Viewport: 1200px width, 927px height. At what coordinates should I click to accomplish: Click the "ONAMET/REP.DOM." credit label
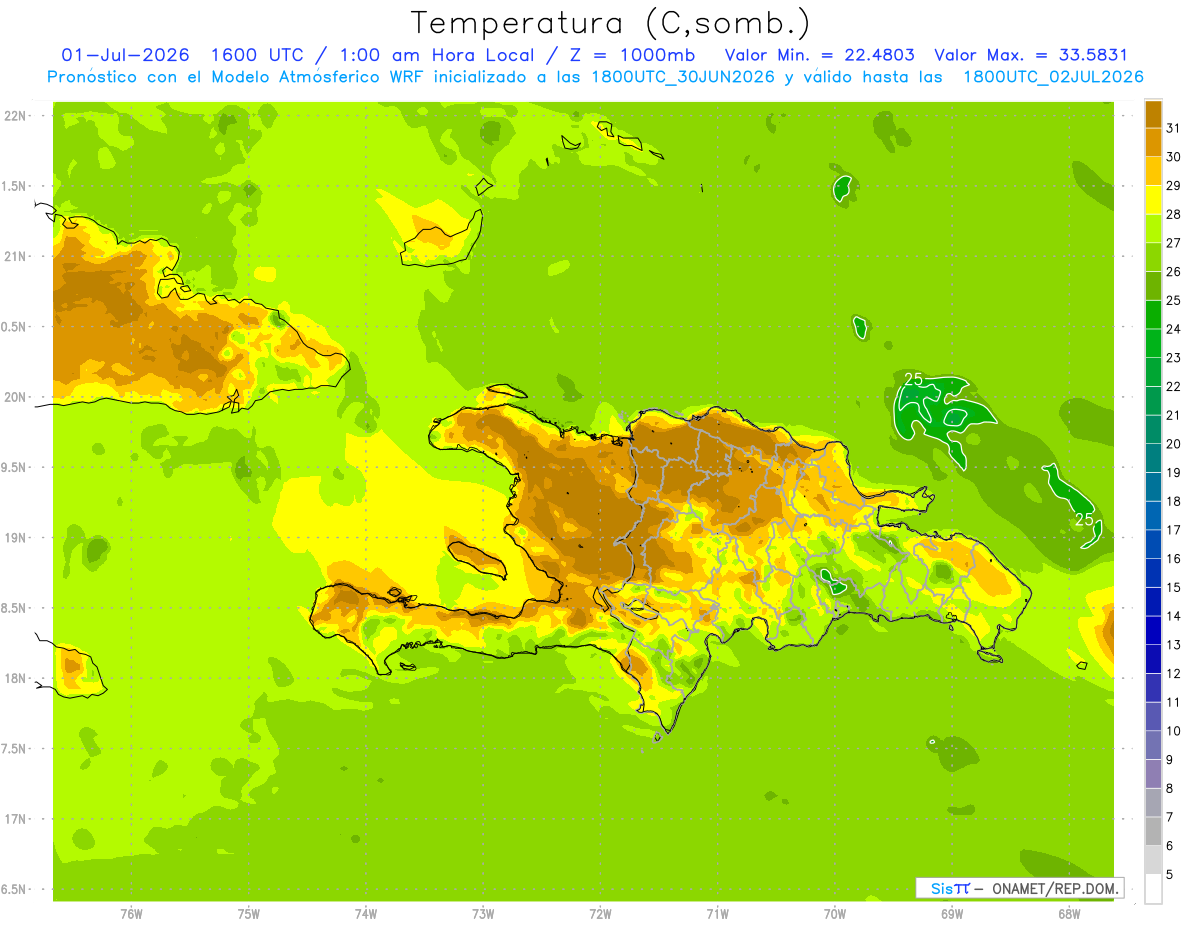coord(1056,888)
